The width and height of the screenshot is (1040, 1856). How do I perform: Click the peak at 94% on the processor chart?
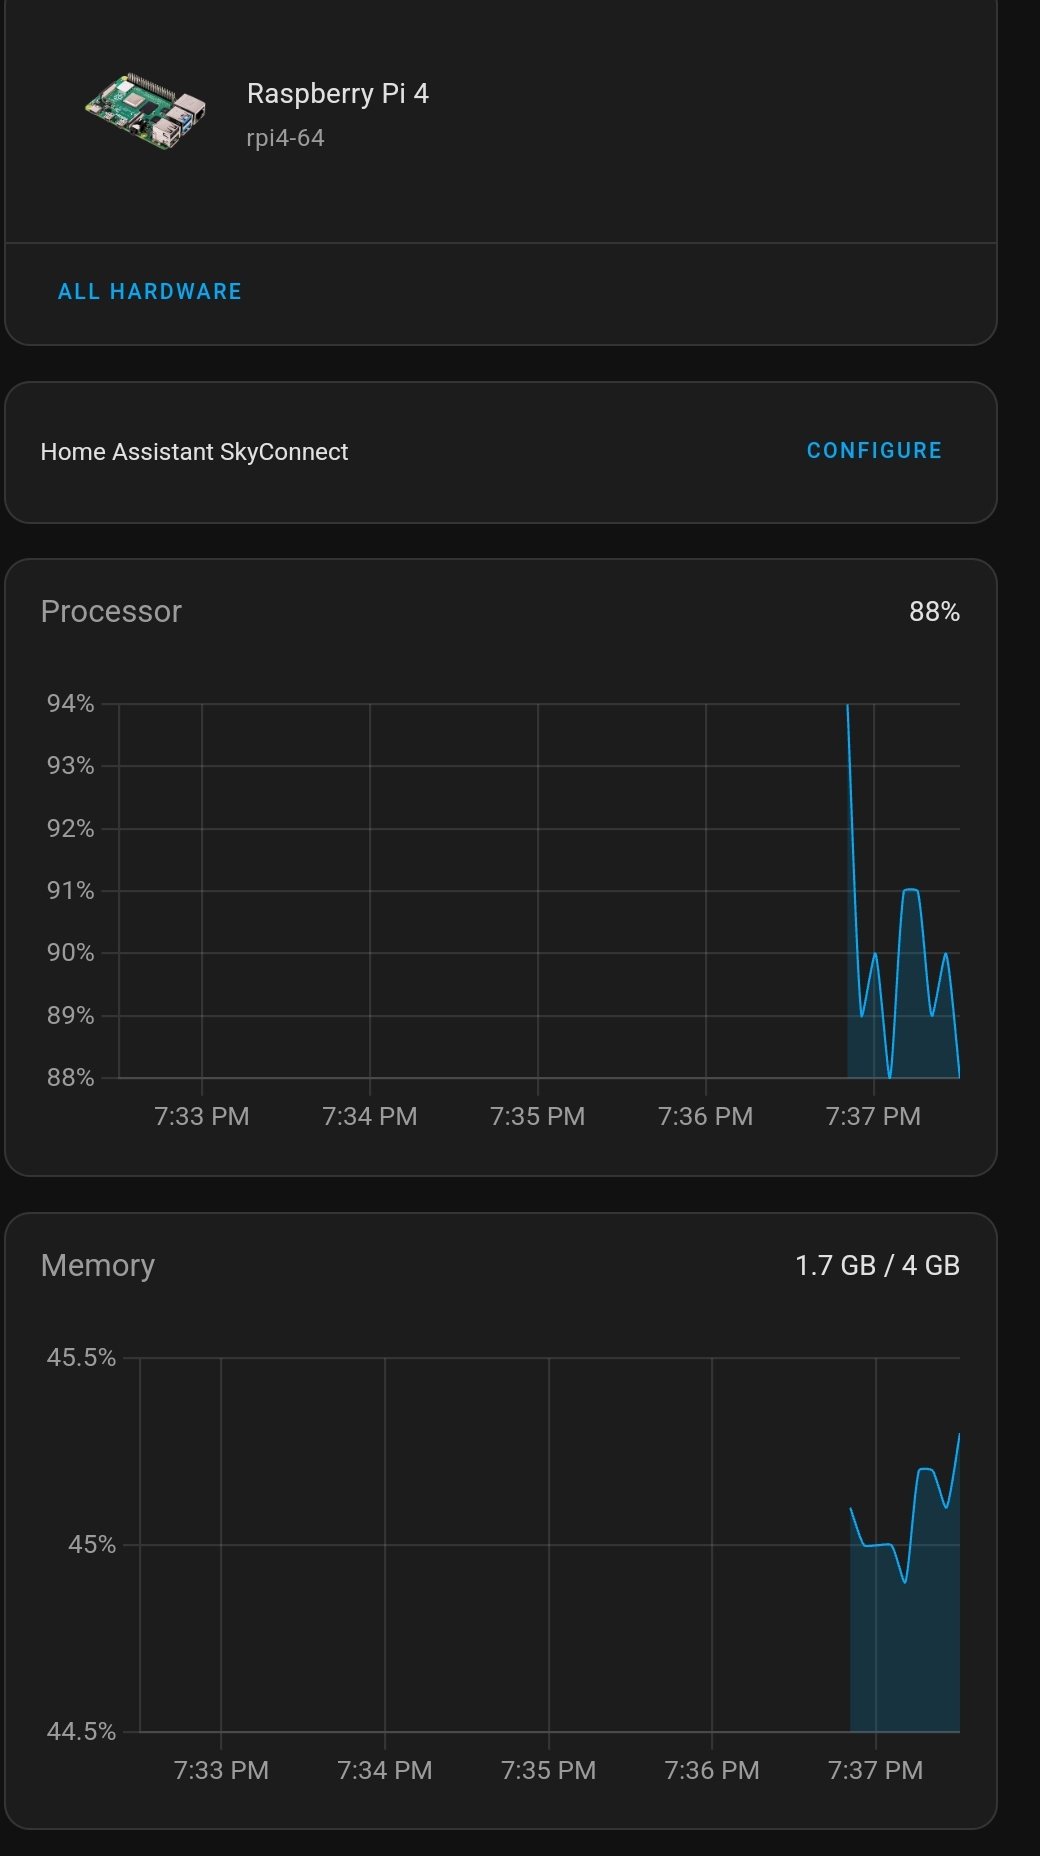pyautogui.click(x=848, y=706)
